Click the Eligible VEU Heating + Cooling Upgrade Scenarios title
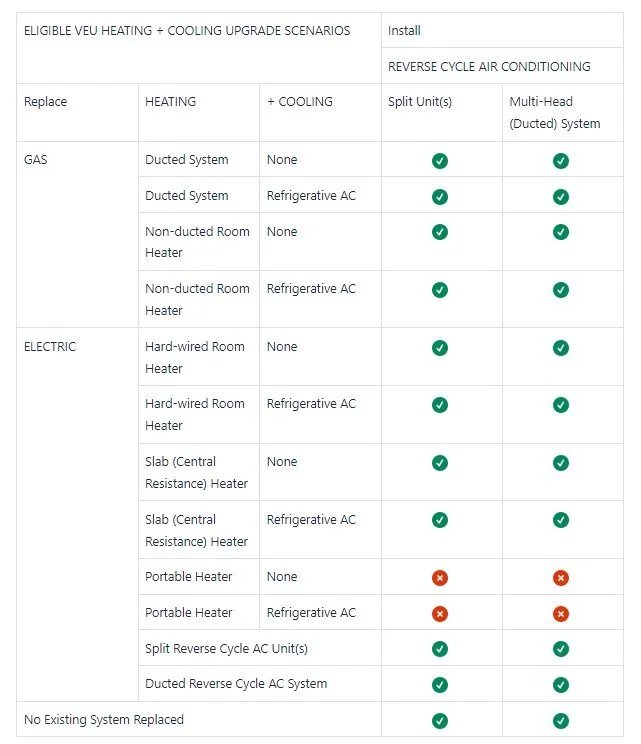The image size is (641, 744). (x=187, y=30)
